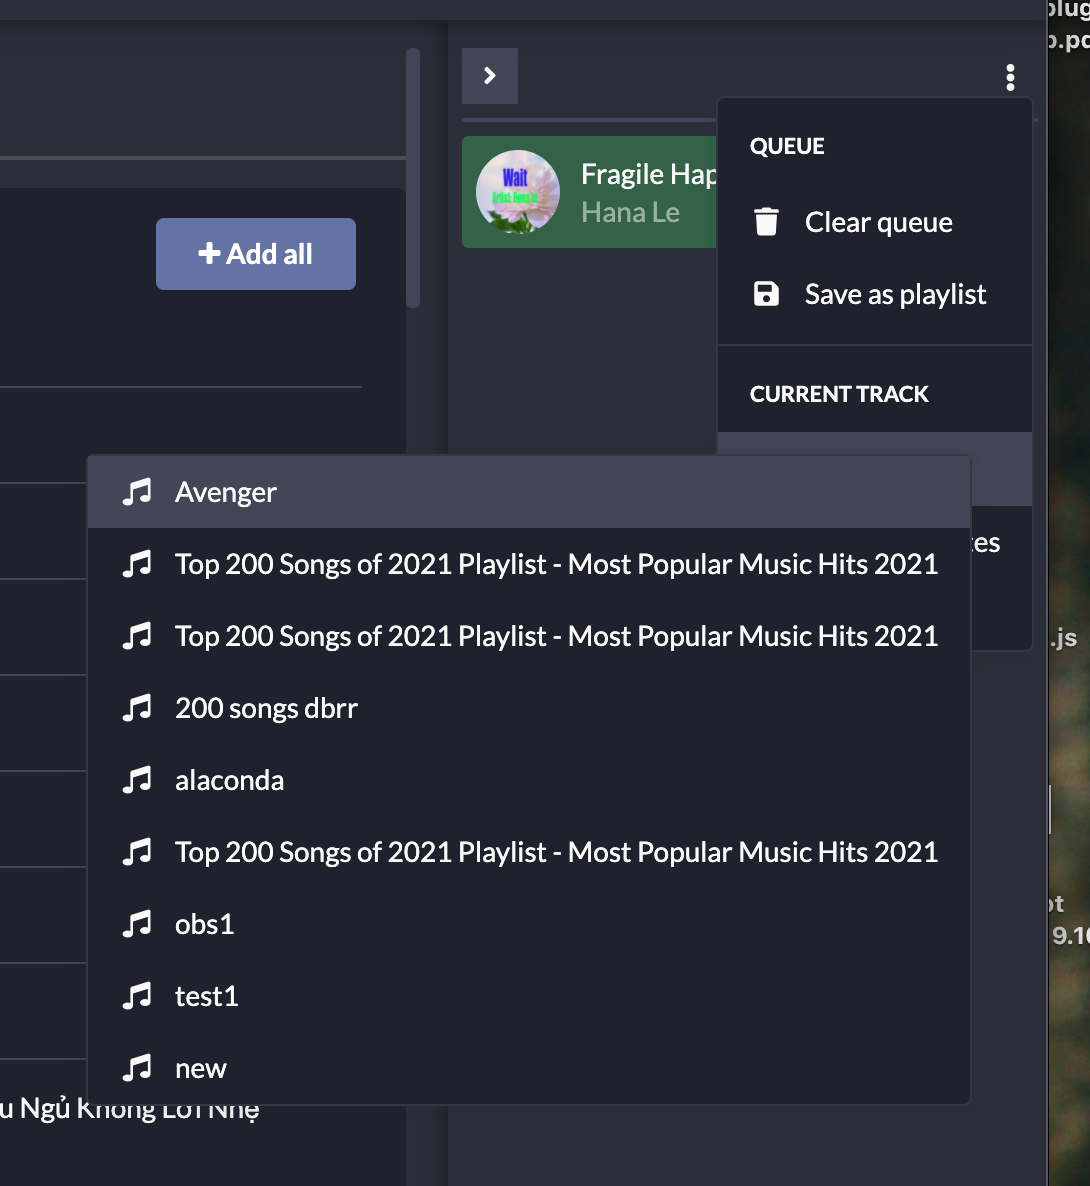Click the trash icon next to Clear queue
1090x1186 pixels.
tap(766, 222)
